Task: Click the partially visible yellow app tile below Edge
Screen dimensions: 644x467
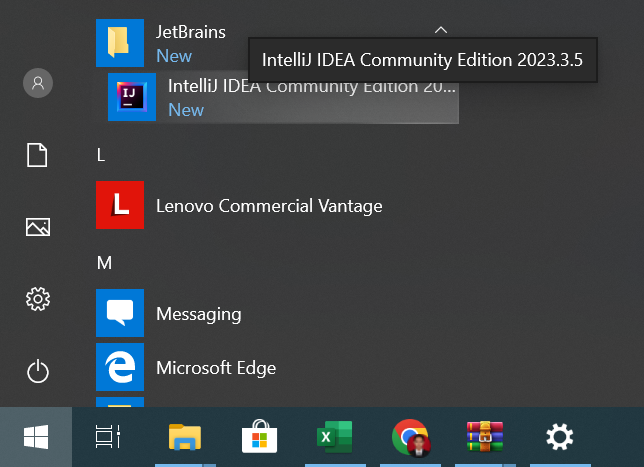Action: click(x=120, y=402)
